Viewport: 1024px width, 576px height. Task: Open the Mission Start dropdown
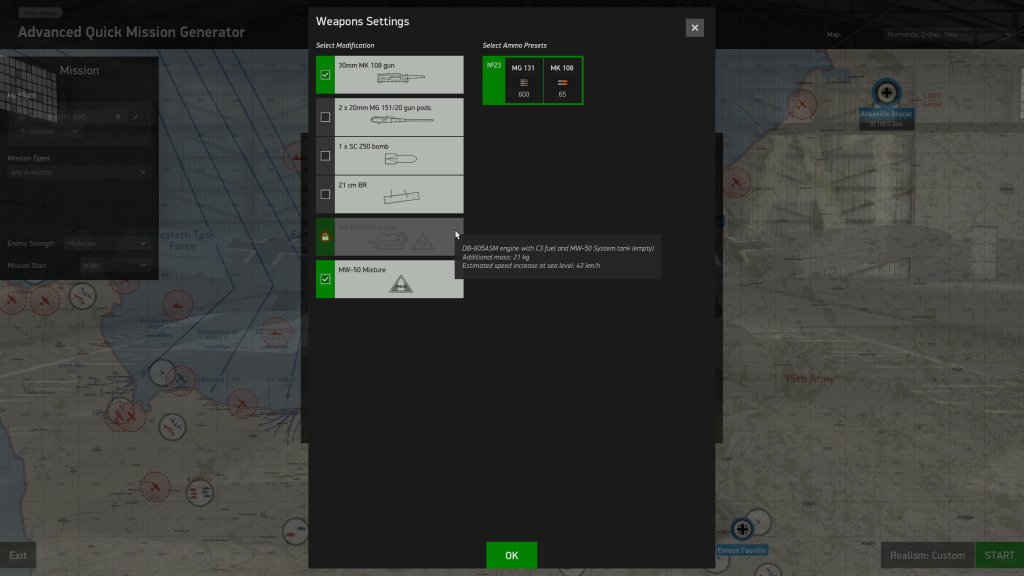click(114, 265)
